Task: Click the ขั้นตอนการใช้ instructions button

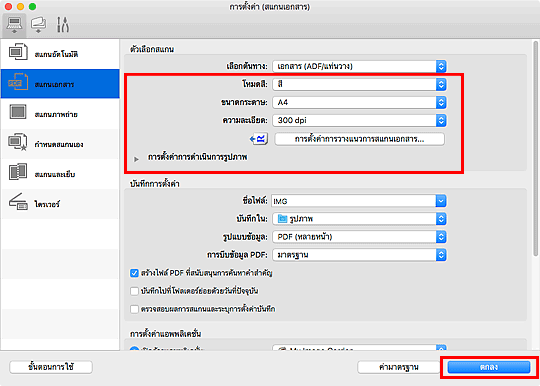Action: (51, 367)
